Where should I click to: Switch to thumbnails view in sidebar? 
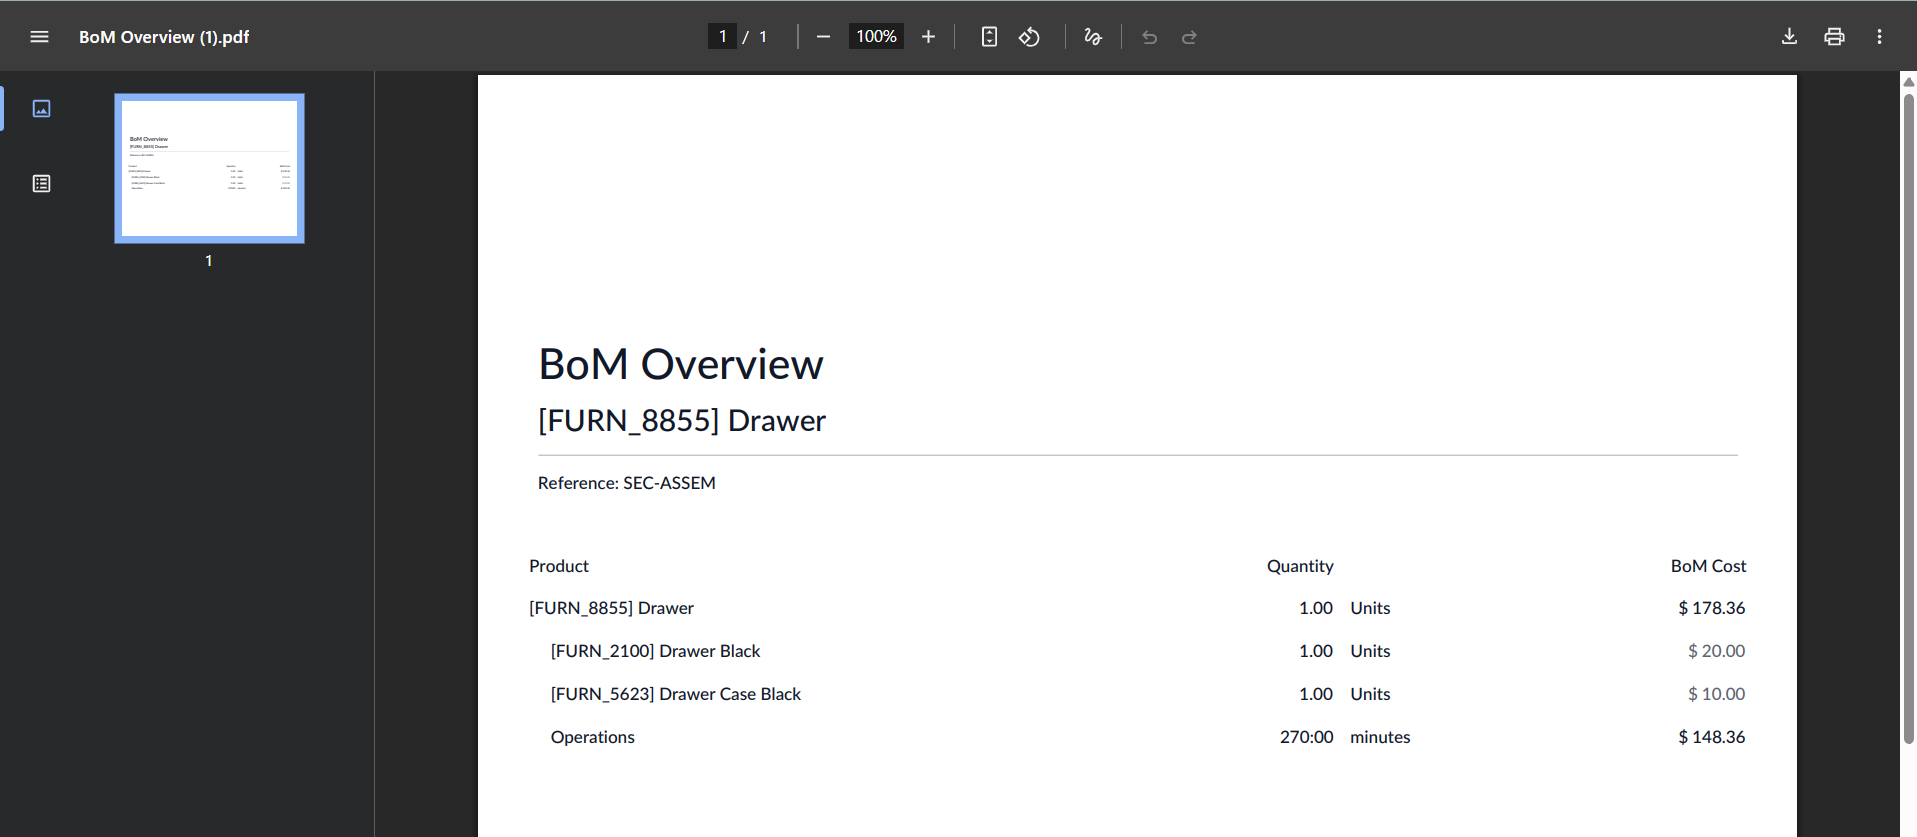[x=41, y=108]
